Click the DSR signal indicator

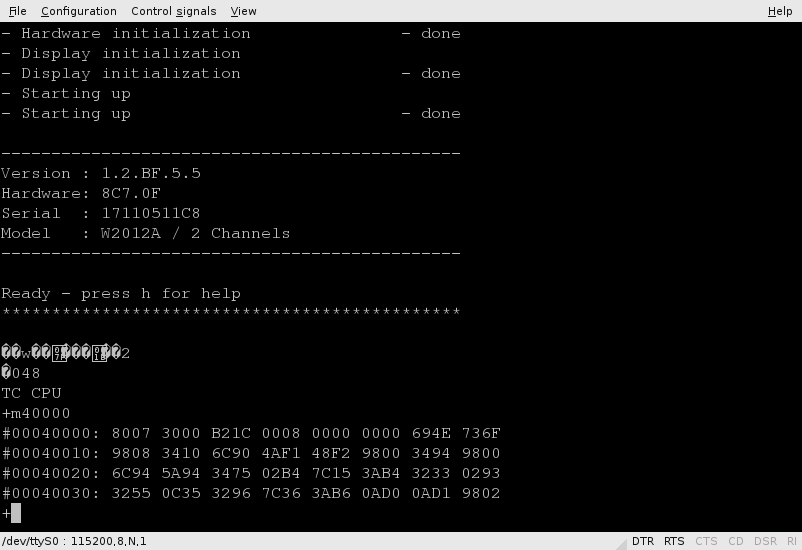765,541
